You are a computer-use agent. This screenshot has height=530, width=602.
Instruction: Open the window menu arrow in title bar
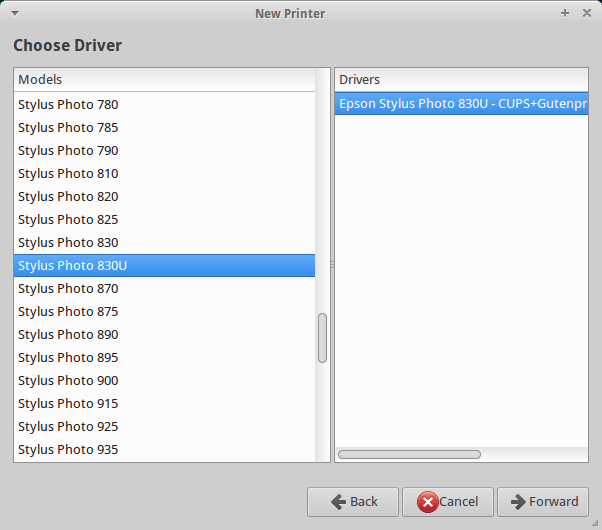[15, 13]
